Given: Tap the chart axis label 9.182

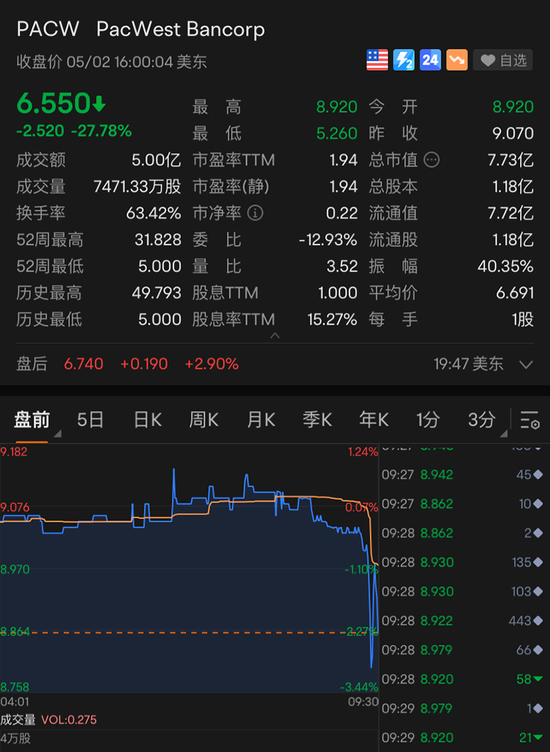Looking at the screenshot, I should pyautogui.click(x=14, y=452).
